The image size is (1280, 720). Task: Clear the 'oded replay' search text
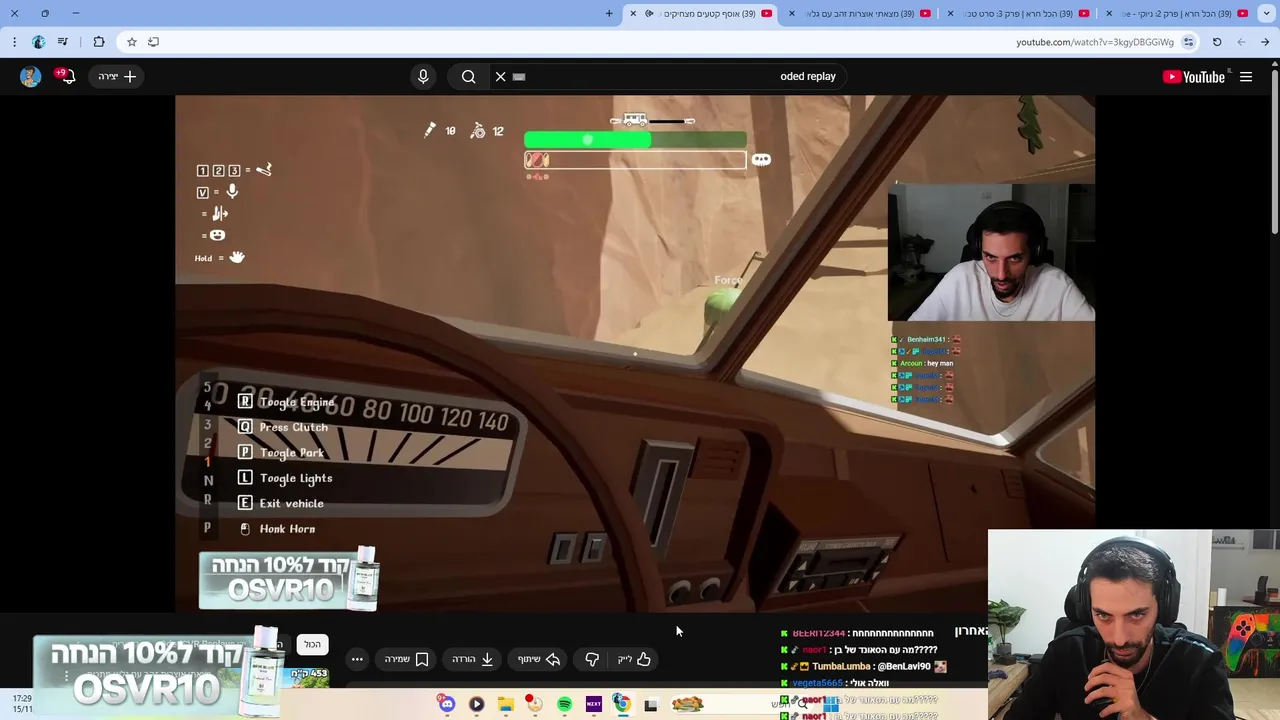[x=501, y=76]
